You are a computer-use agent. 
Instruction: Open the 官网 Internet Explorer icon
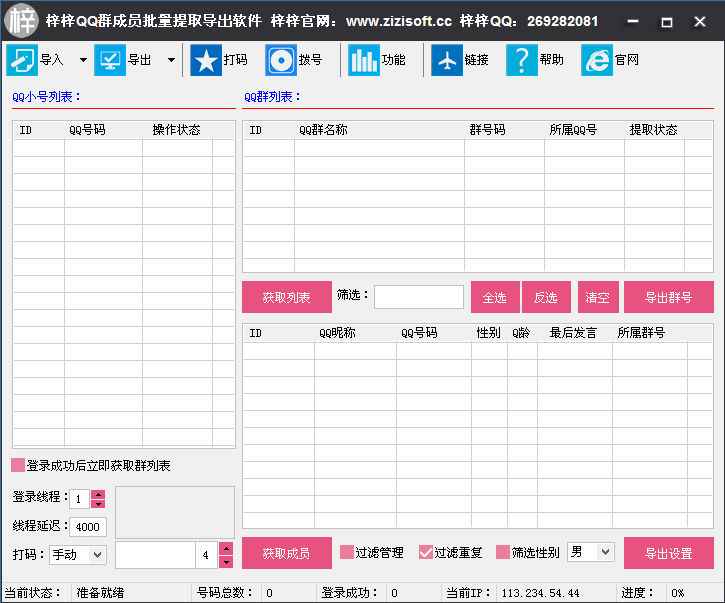[597, 60]
